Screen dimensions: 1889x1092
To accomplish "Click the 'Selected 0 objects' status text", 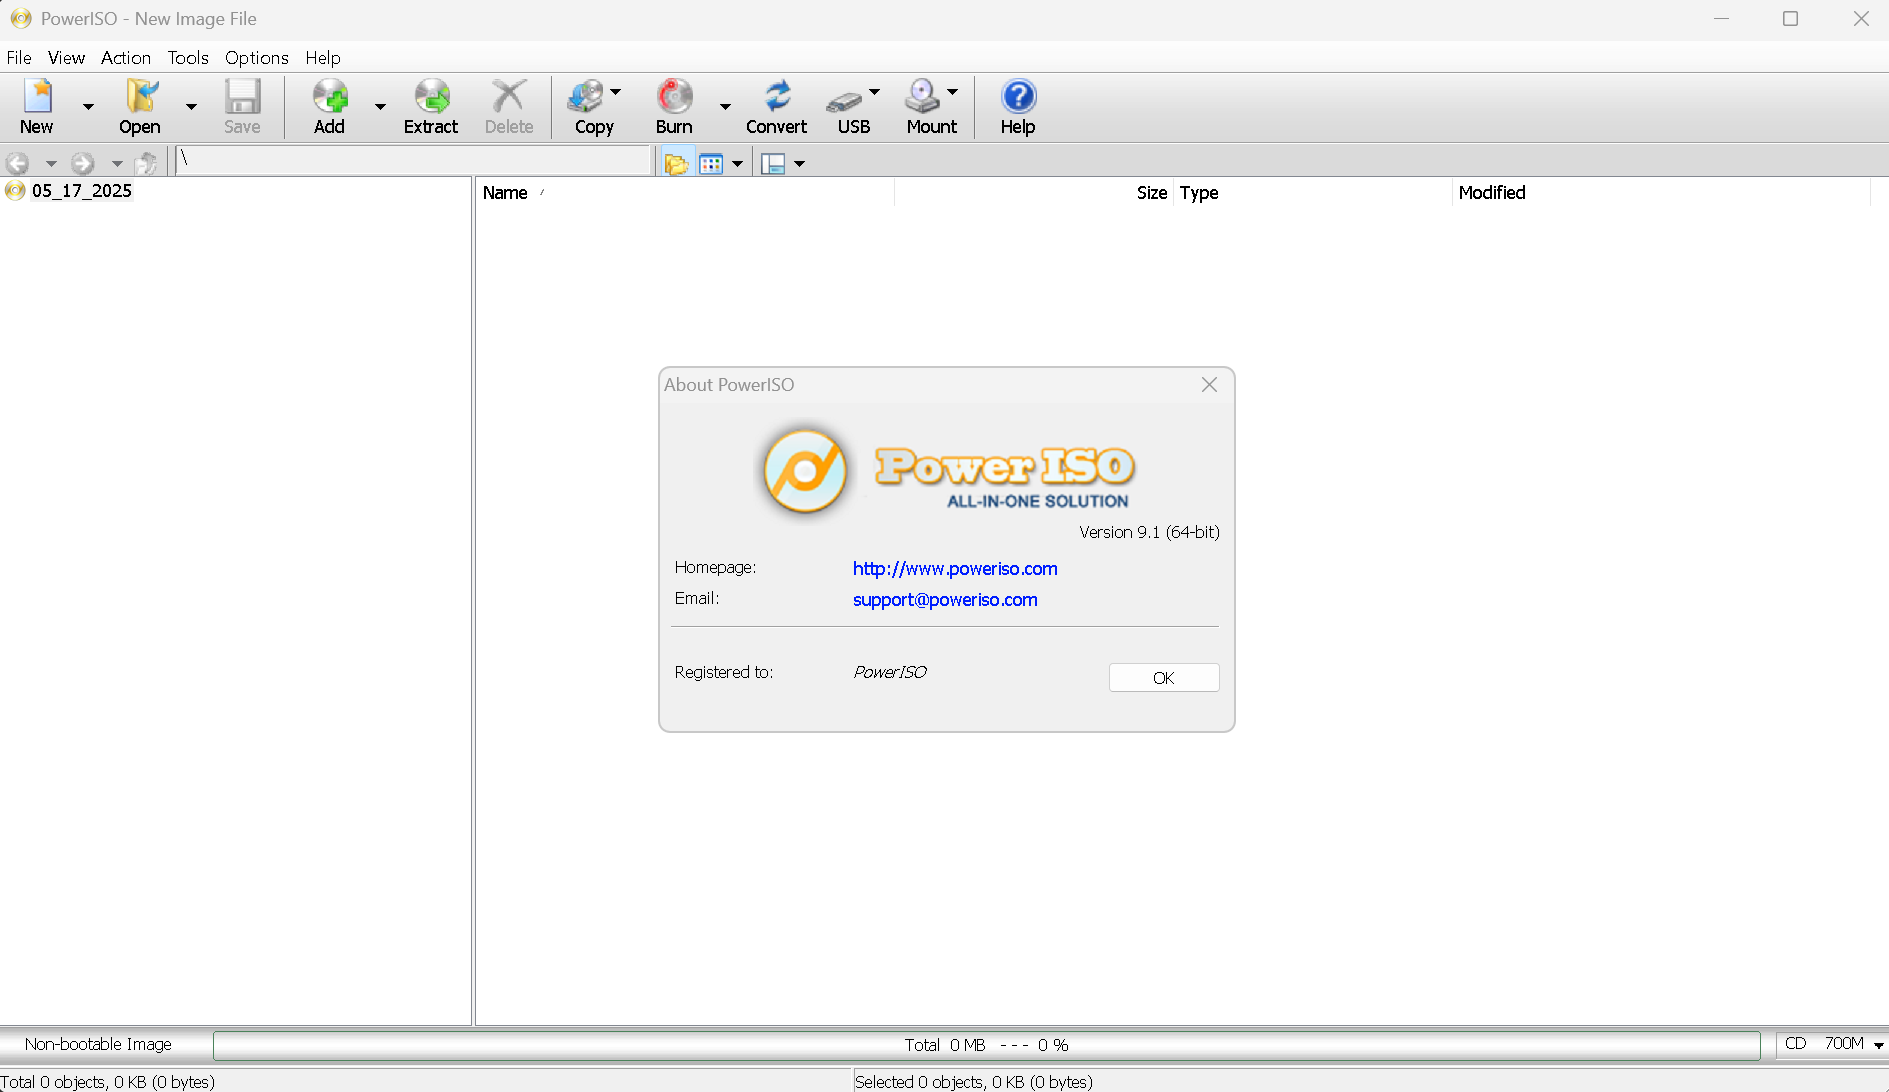I will 974,1082.
